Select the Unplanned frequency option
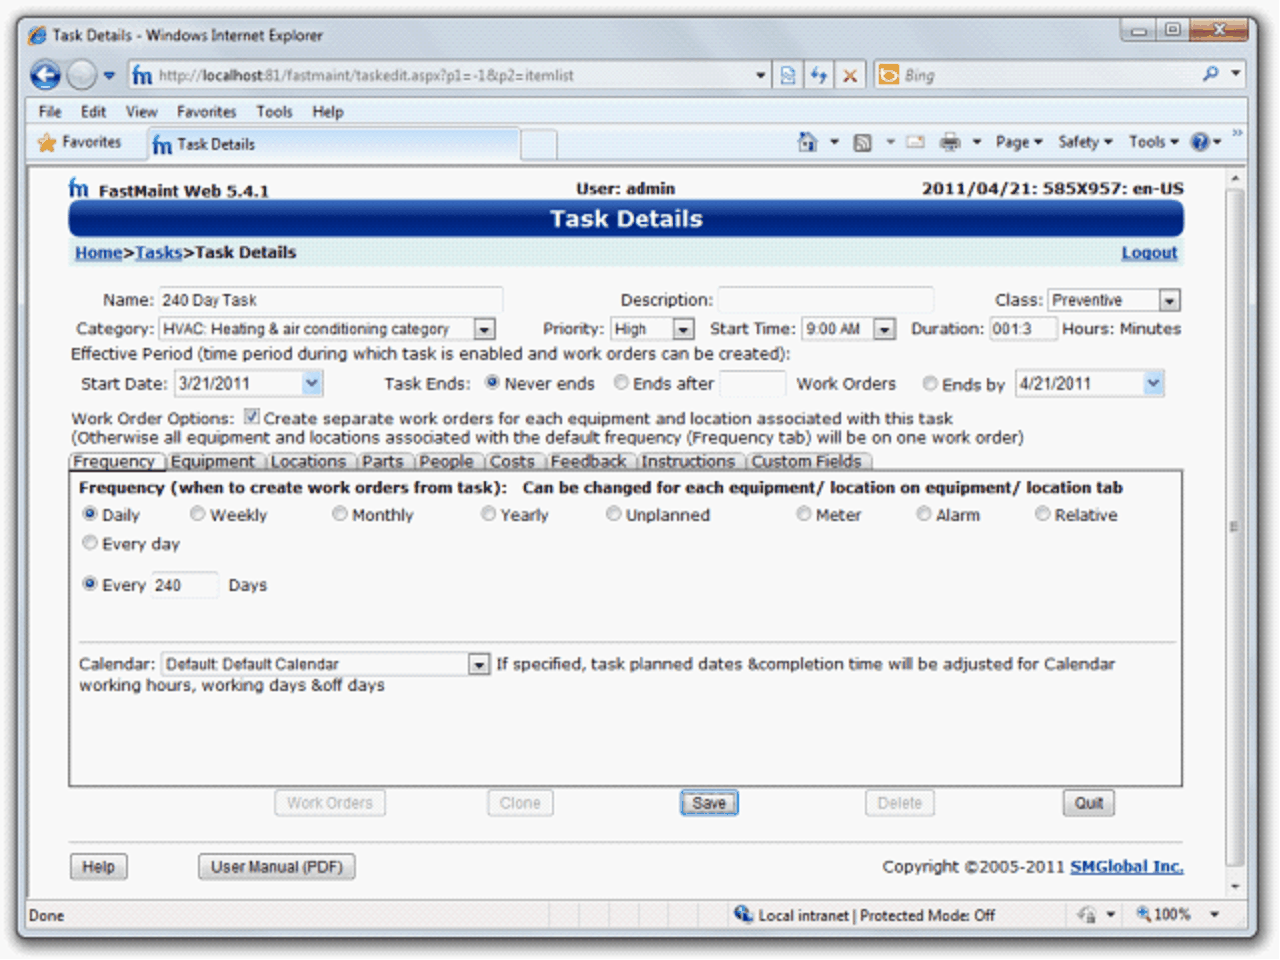This screenshot has height=960, width=1280. (x=614, y=513)
